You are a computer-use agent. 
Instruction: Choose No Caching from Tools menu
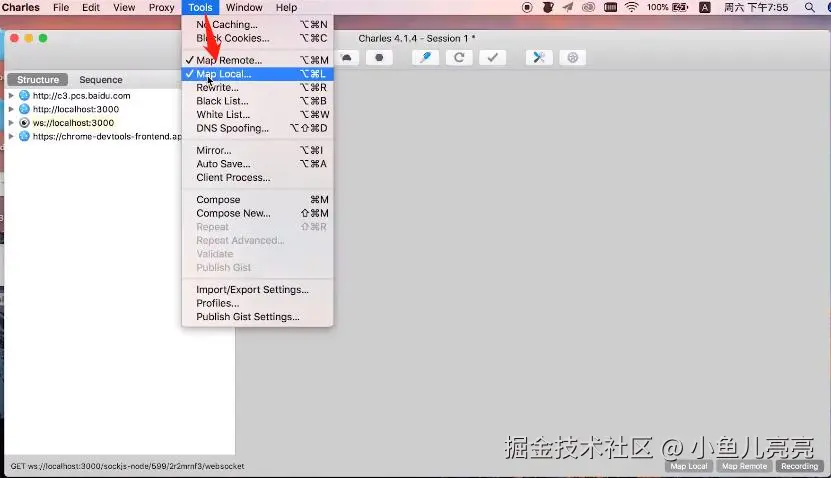click(x=258, y=24)
